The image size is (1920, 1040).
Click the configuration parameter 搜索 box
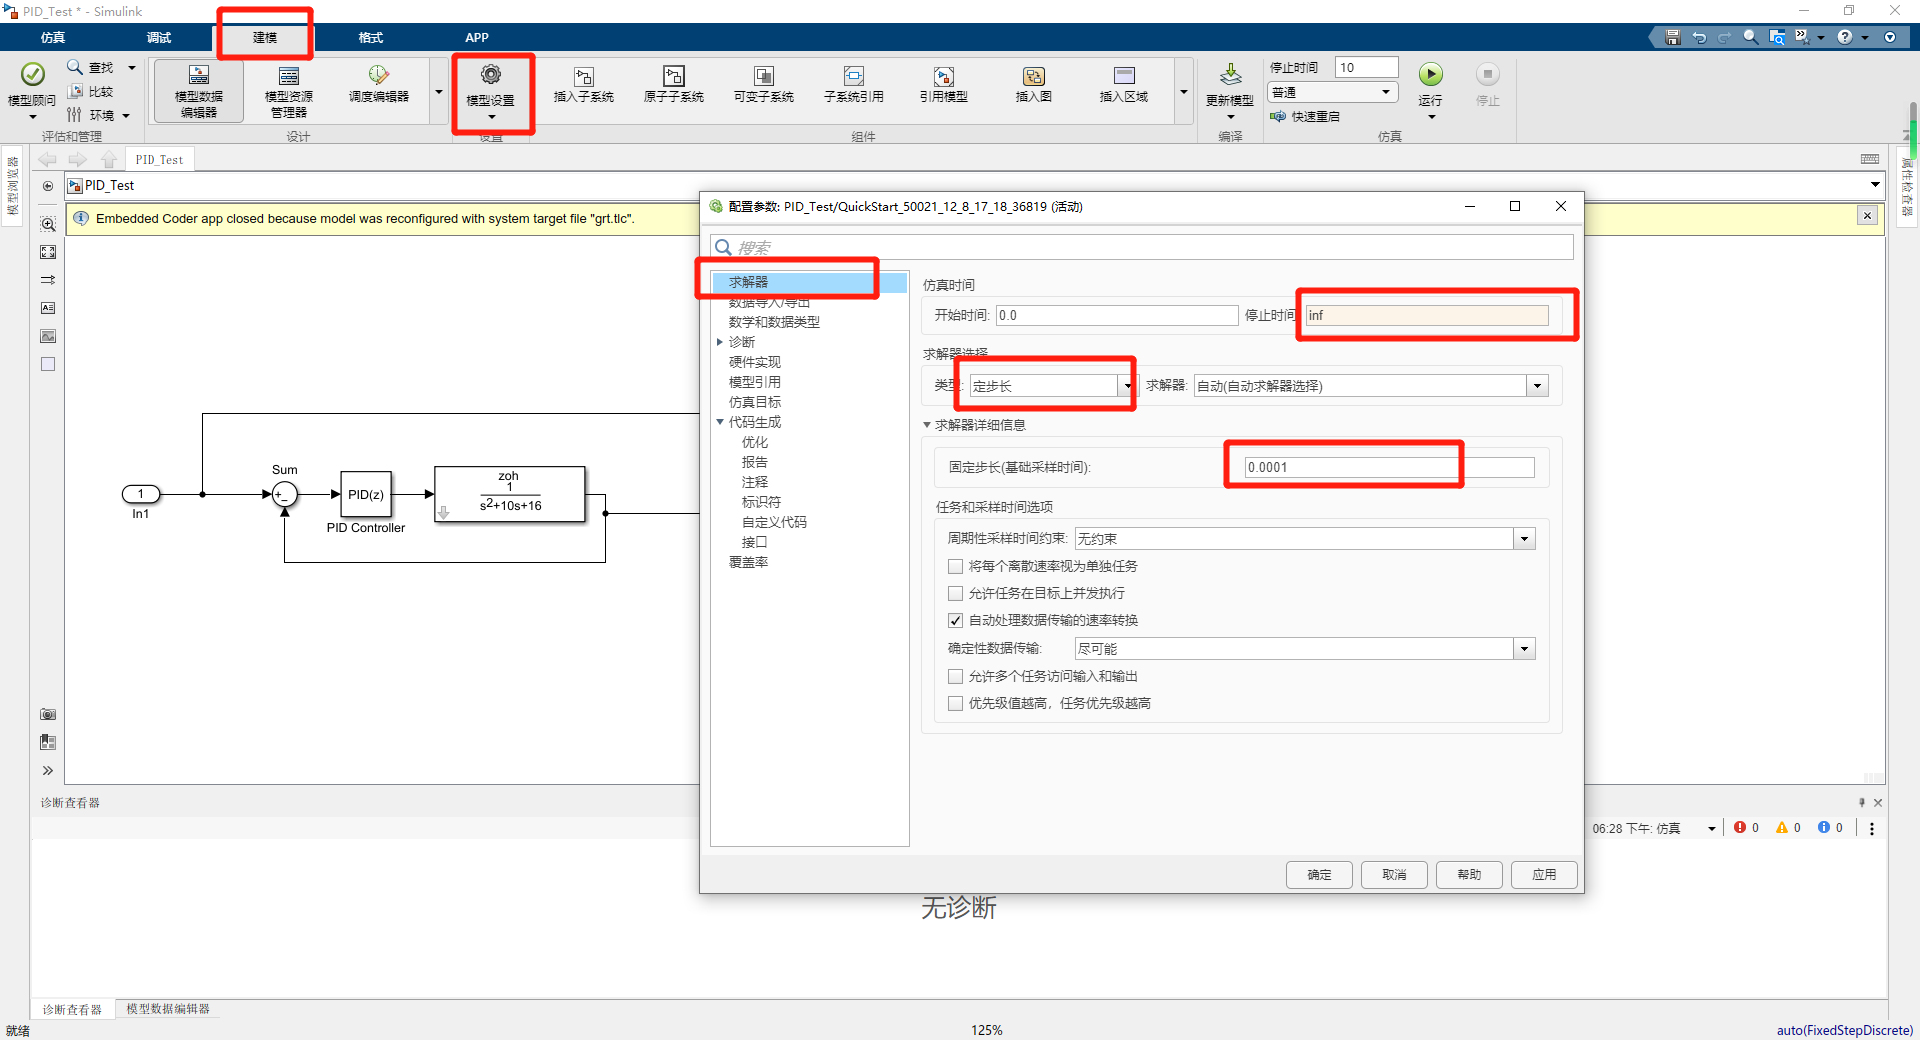click(x=1142, y=247)
